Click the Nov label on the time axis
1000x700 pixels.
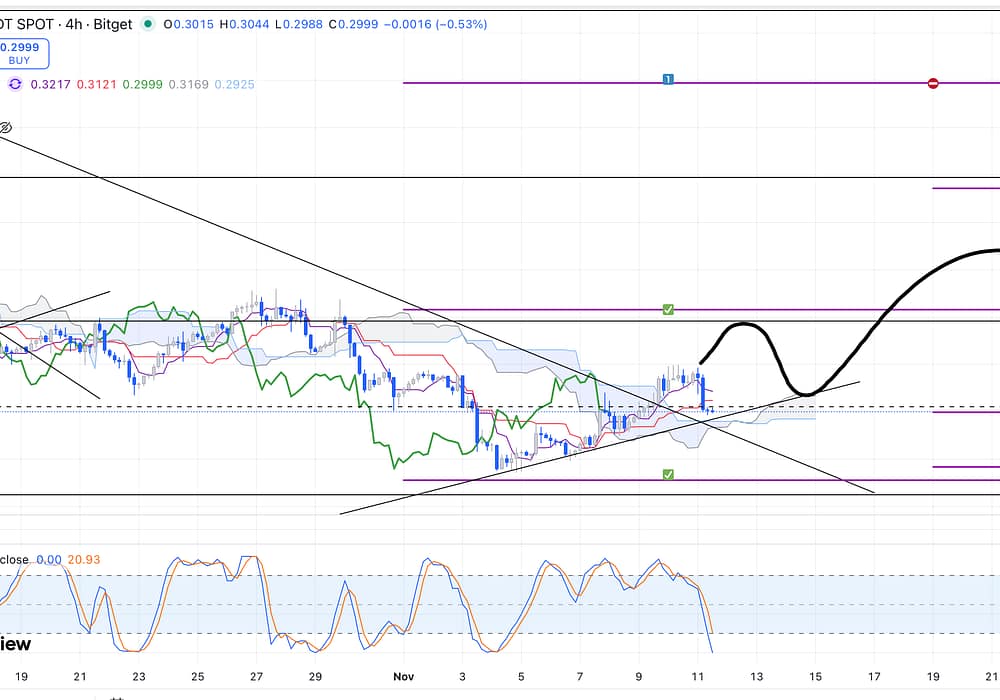click(x=403, y=676)
